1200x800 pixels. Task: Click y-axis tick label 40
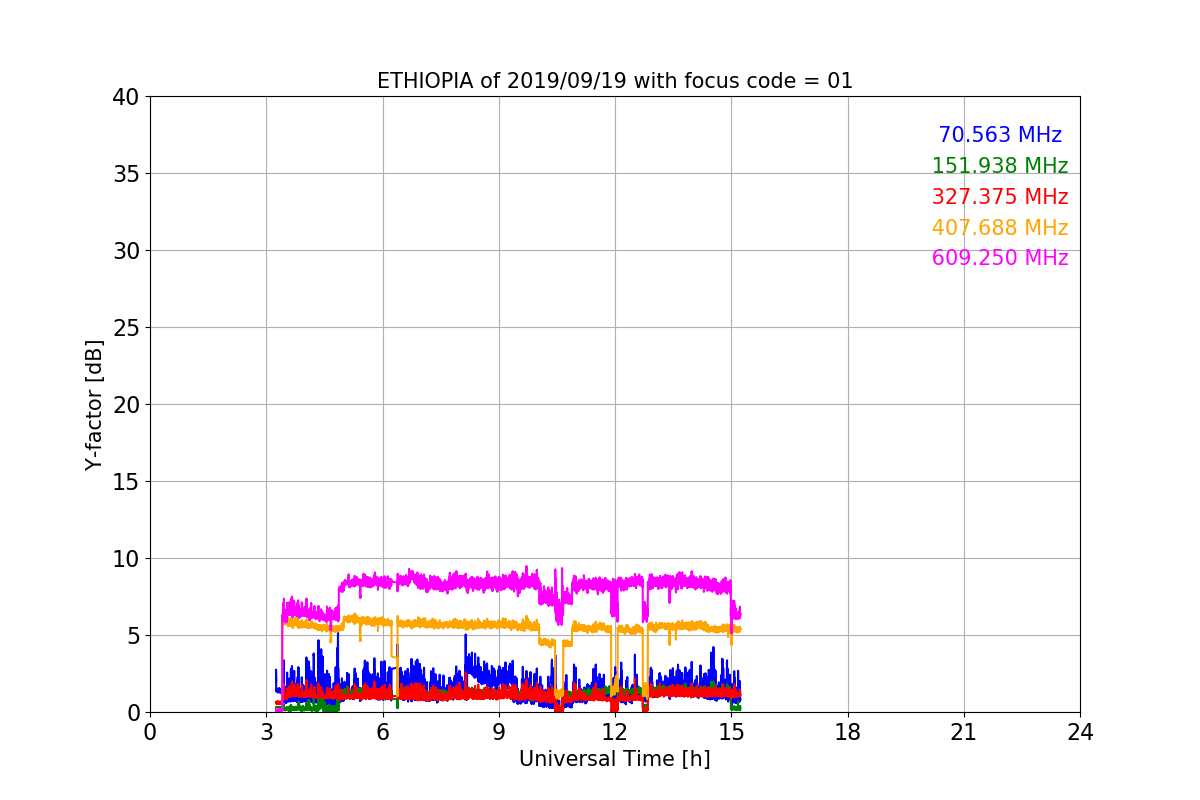126,97
